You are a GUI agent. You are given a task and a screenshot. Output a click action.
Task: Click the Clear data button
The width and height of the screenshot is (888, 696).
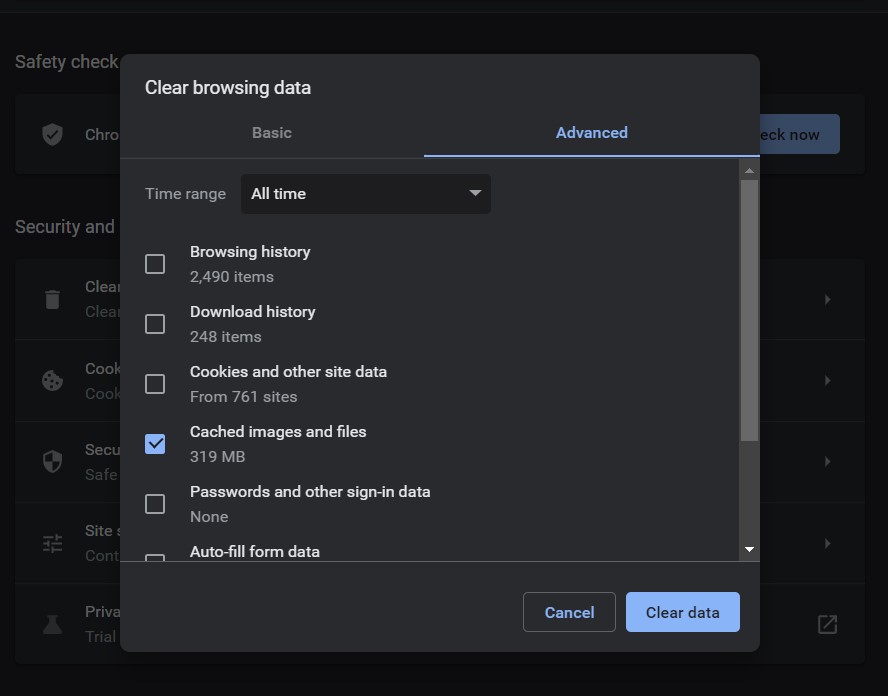[x=682, y=613]
